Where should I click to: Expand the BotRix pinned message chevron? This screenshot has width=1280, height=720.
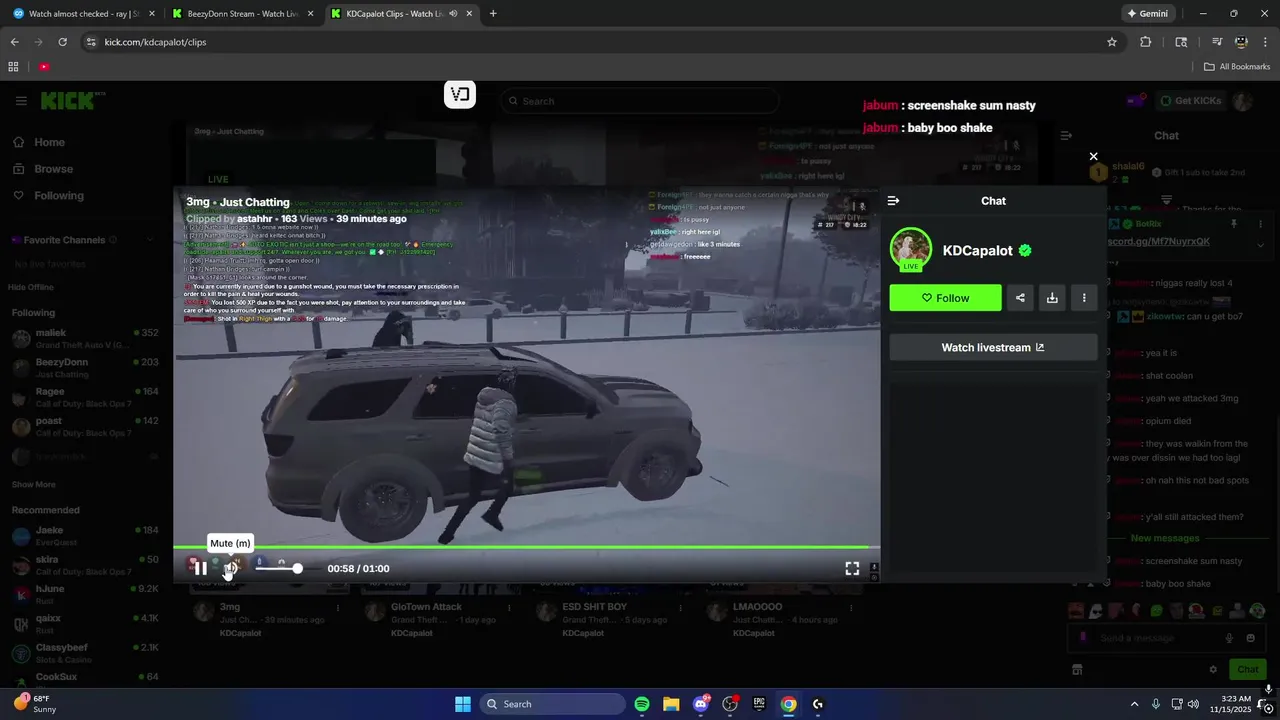[1260, 245]
